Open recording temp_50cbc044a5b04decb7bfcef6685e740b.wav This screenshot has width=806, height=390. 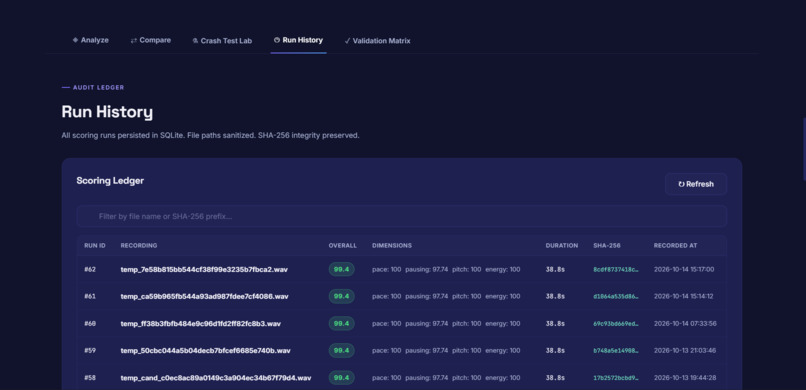206,350
